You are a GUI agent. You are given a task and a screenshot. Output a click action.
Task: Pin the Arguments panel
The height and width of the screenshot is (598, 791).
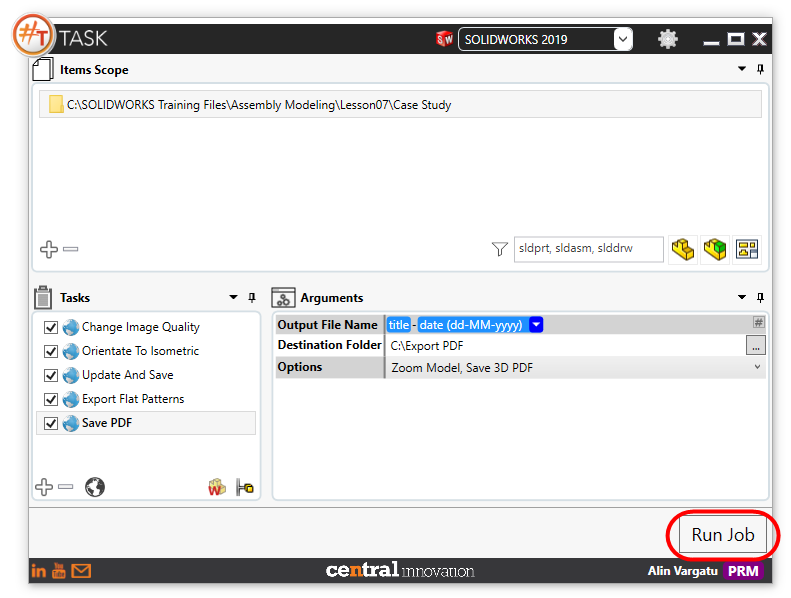[x=760, y=297]
